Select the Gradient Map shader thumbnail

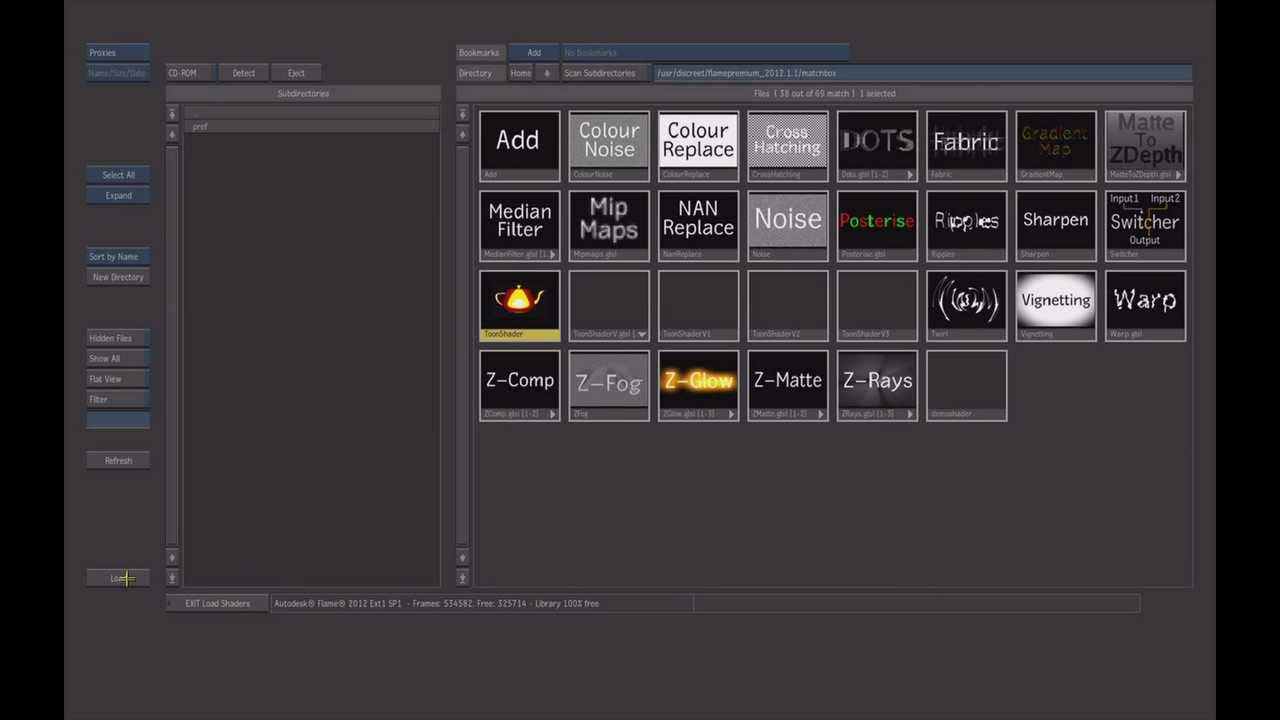click(1056, 146)
